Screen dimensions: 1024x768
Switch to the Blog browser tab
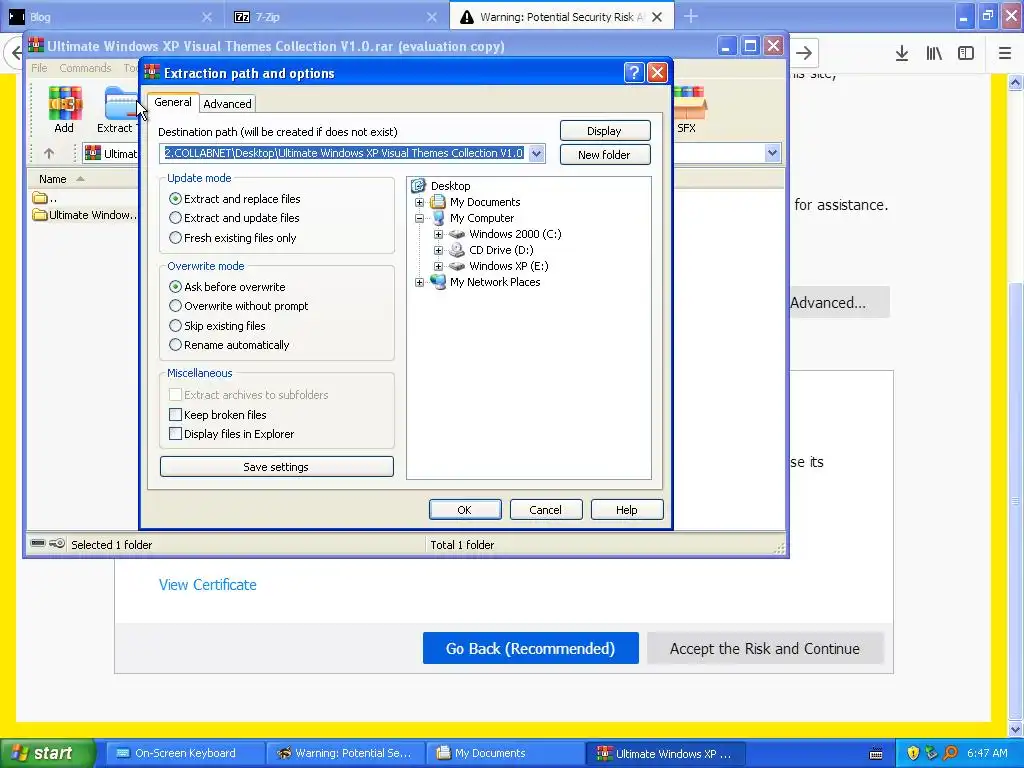point(111,17)
